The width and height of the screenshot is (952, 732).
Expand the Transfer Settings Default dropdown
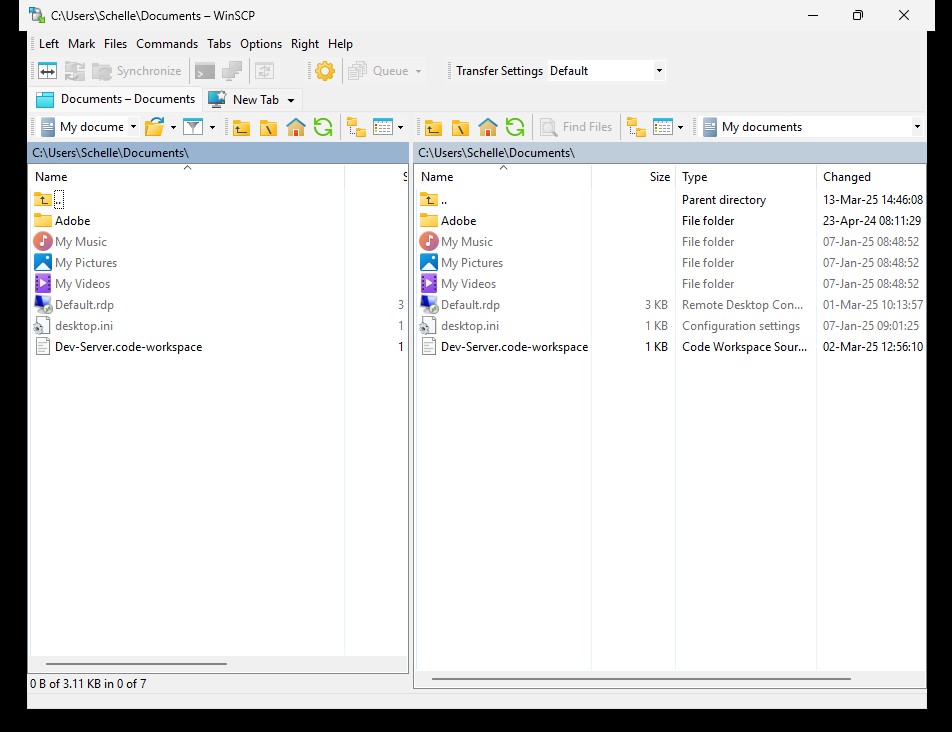[659, 71]
